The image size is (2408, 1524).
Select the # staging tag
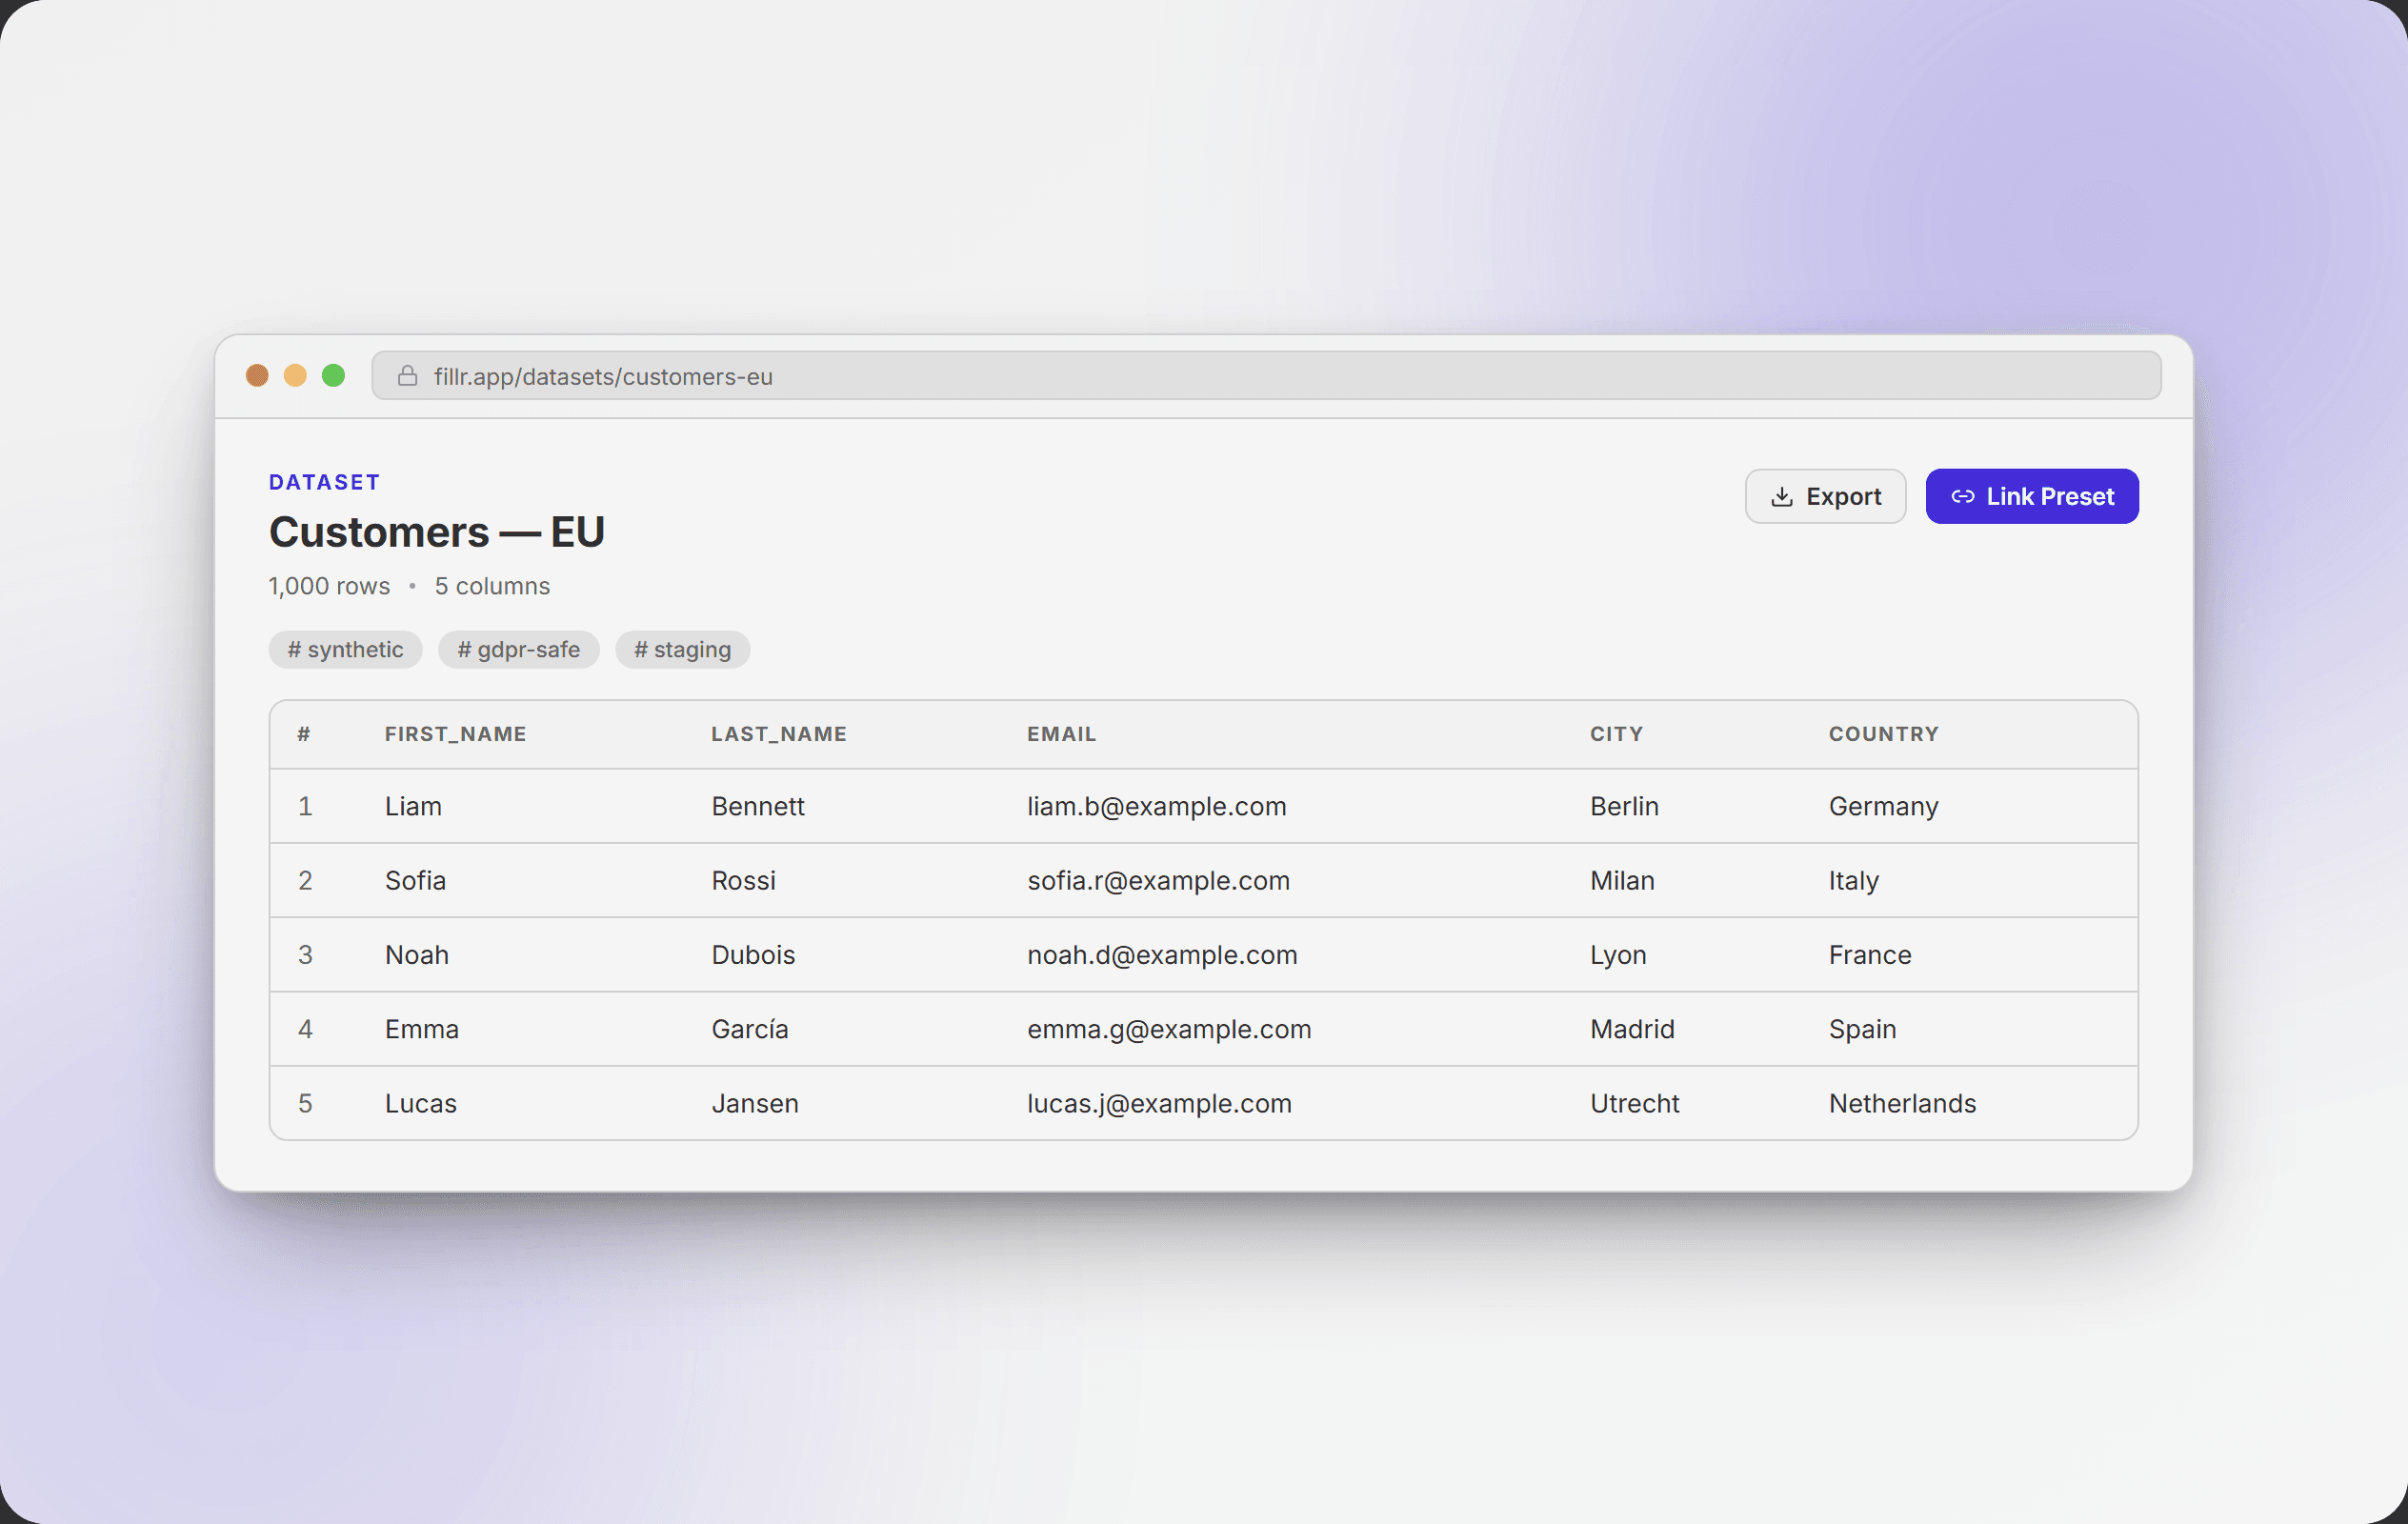click(x=682, y=650)
